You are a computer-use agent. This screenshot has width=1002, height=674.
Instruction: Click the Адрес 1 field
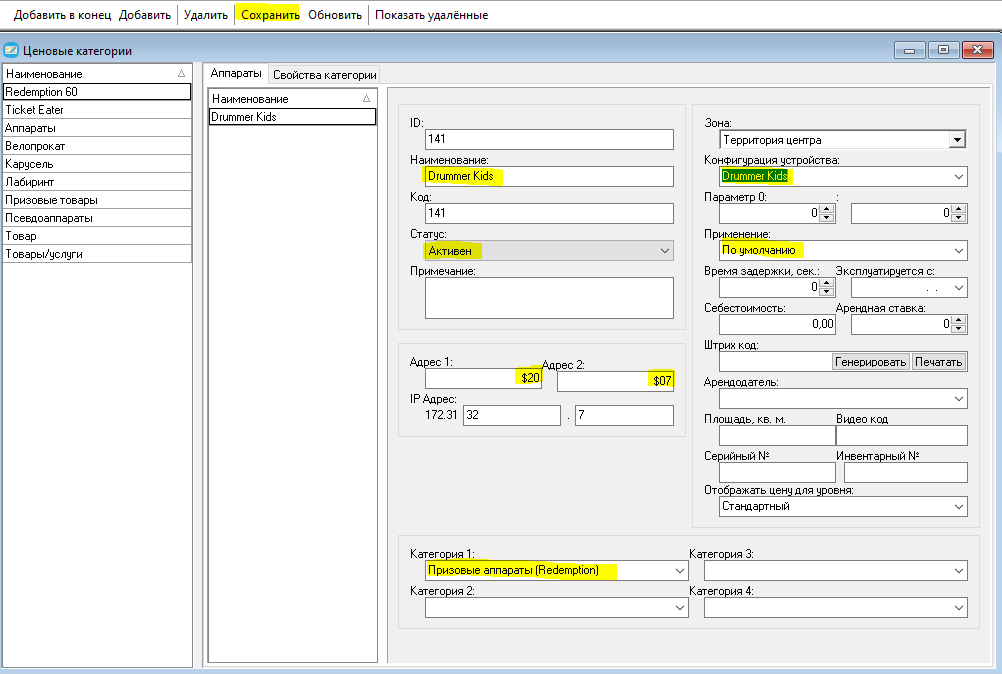click(x=483, y=378)
